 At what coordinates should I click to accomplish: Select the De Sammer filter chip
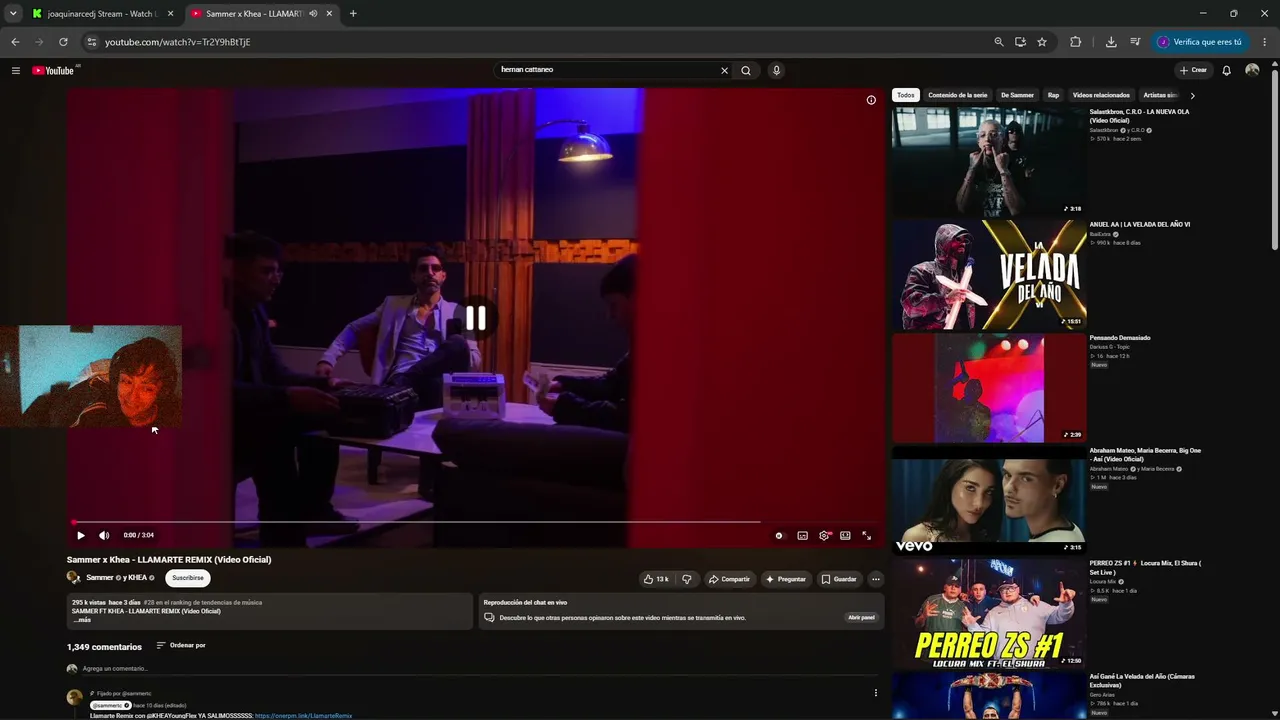[x=1017, y=95]
